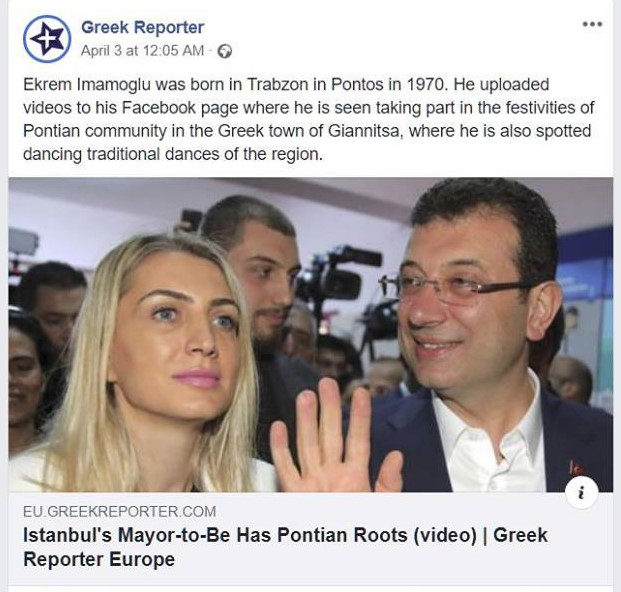Click the info 'i' icon on preview
Viewport: 621px width, 592px height.
pyautogui.click(x=581, y=493)
